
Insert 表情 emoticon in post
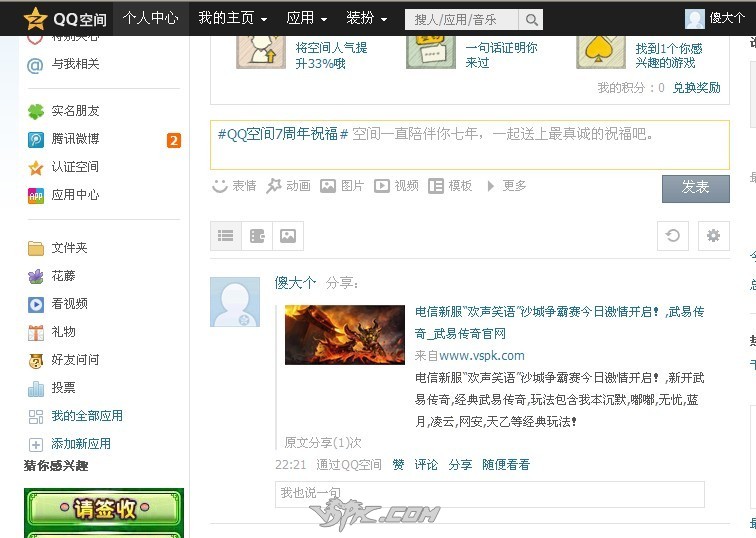[x=234, y=186]
